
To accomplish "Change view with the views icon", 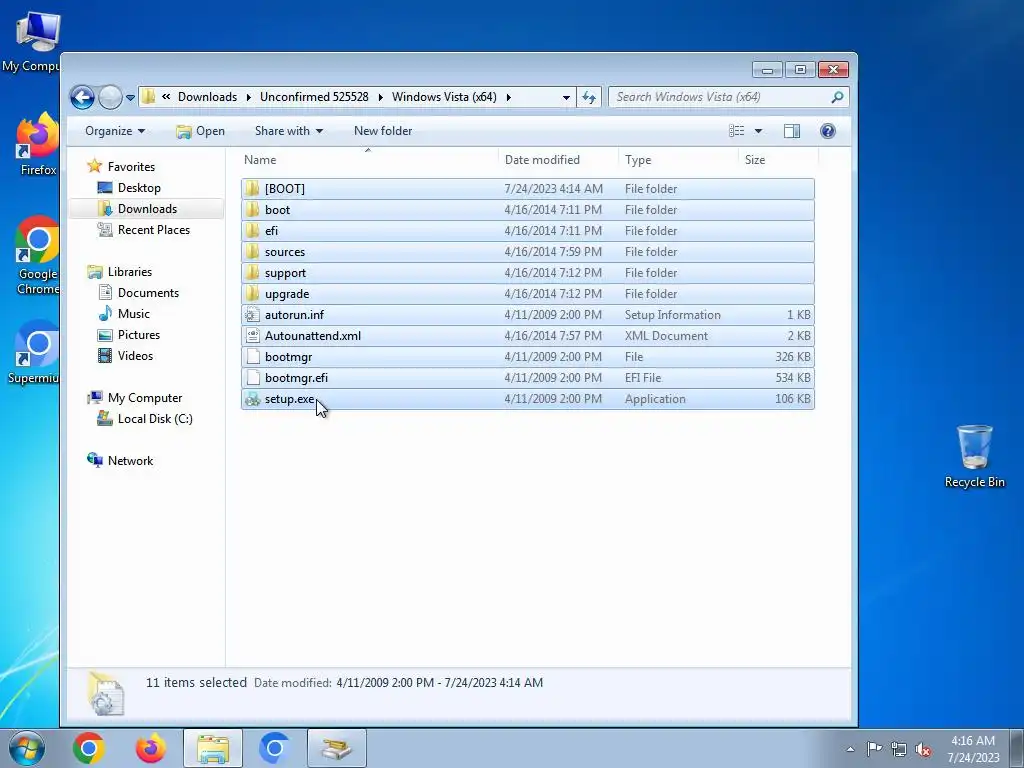I will pyautogui.click(x=736, y=131).
